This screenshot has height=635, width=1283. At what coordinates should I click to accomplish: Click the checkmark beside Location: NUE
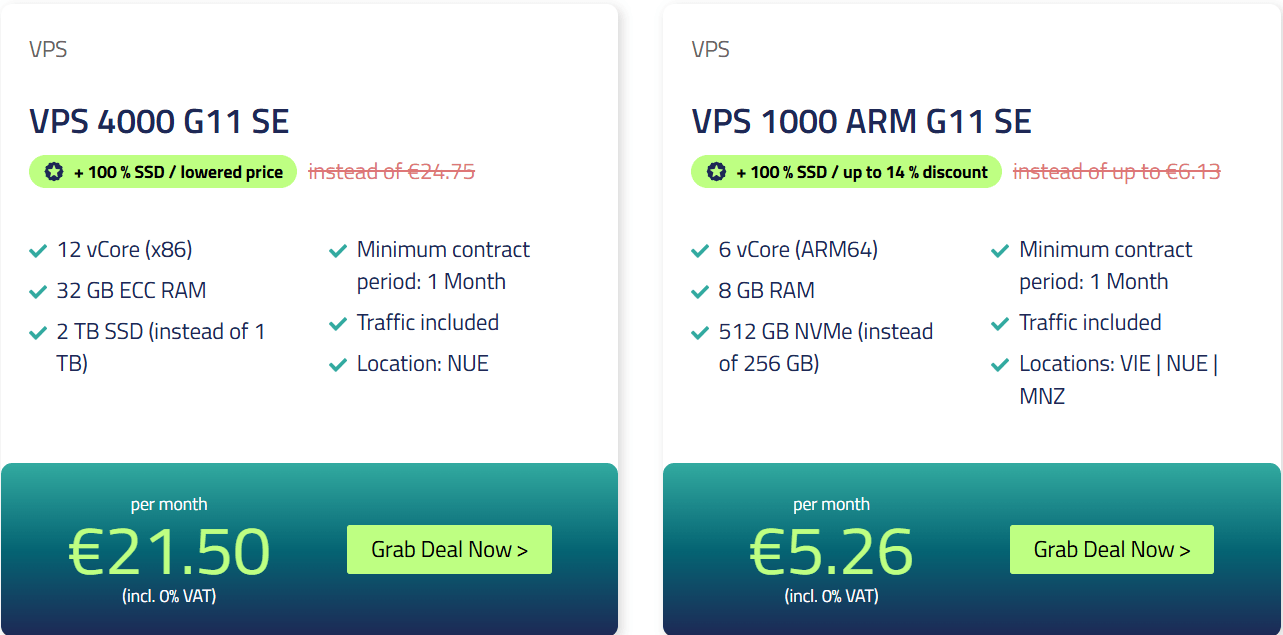pyautogui.click(x=338, y=365)
